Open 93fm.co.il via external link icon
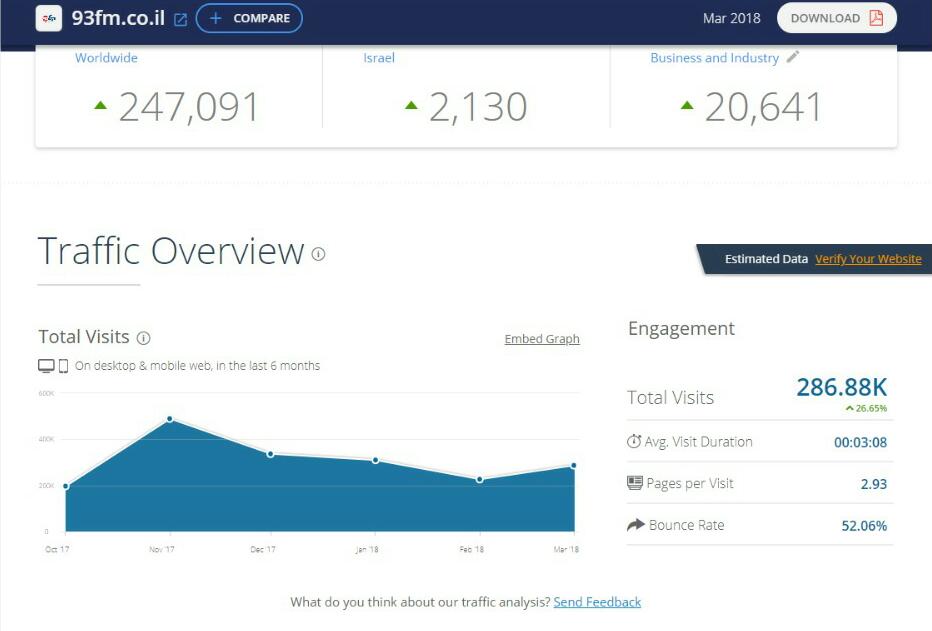 [x=180, y=19]
